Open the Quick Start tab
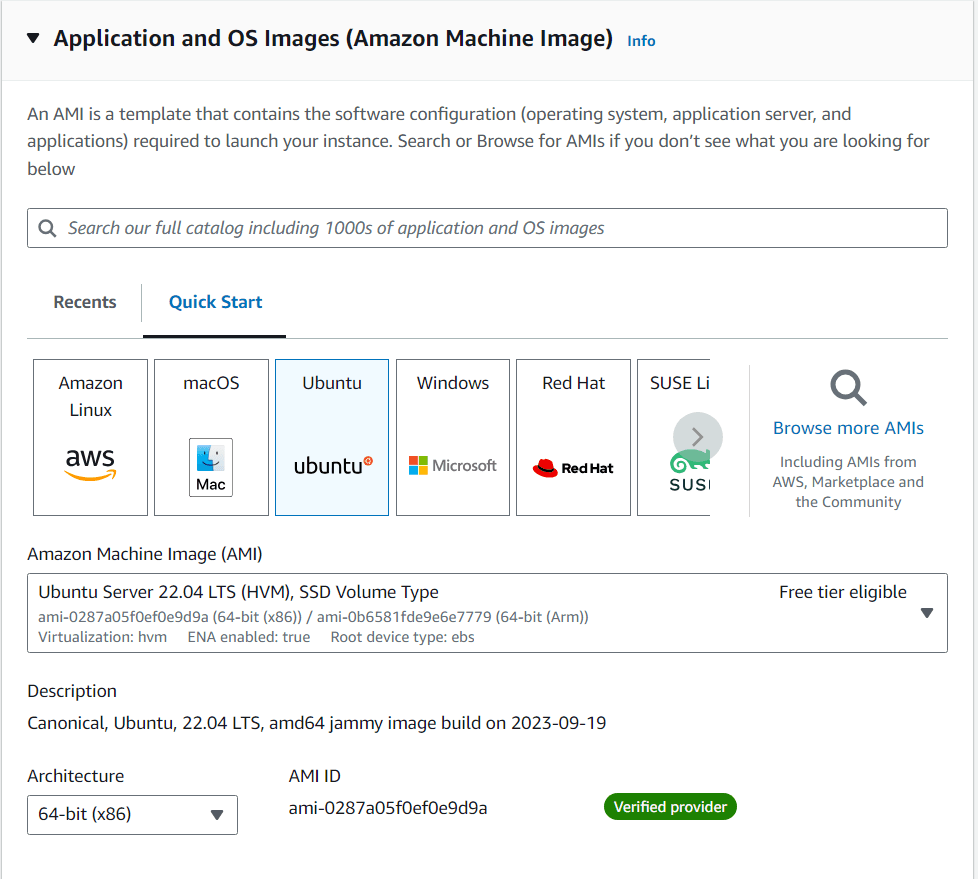This screenshot has height=879, width=978. [215, 302]
